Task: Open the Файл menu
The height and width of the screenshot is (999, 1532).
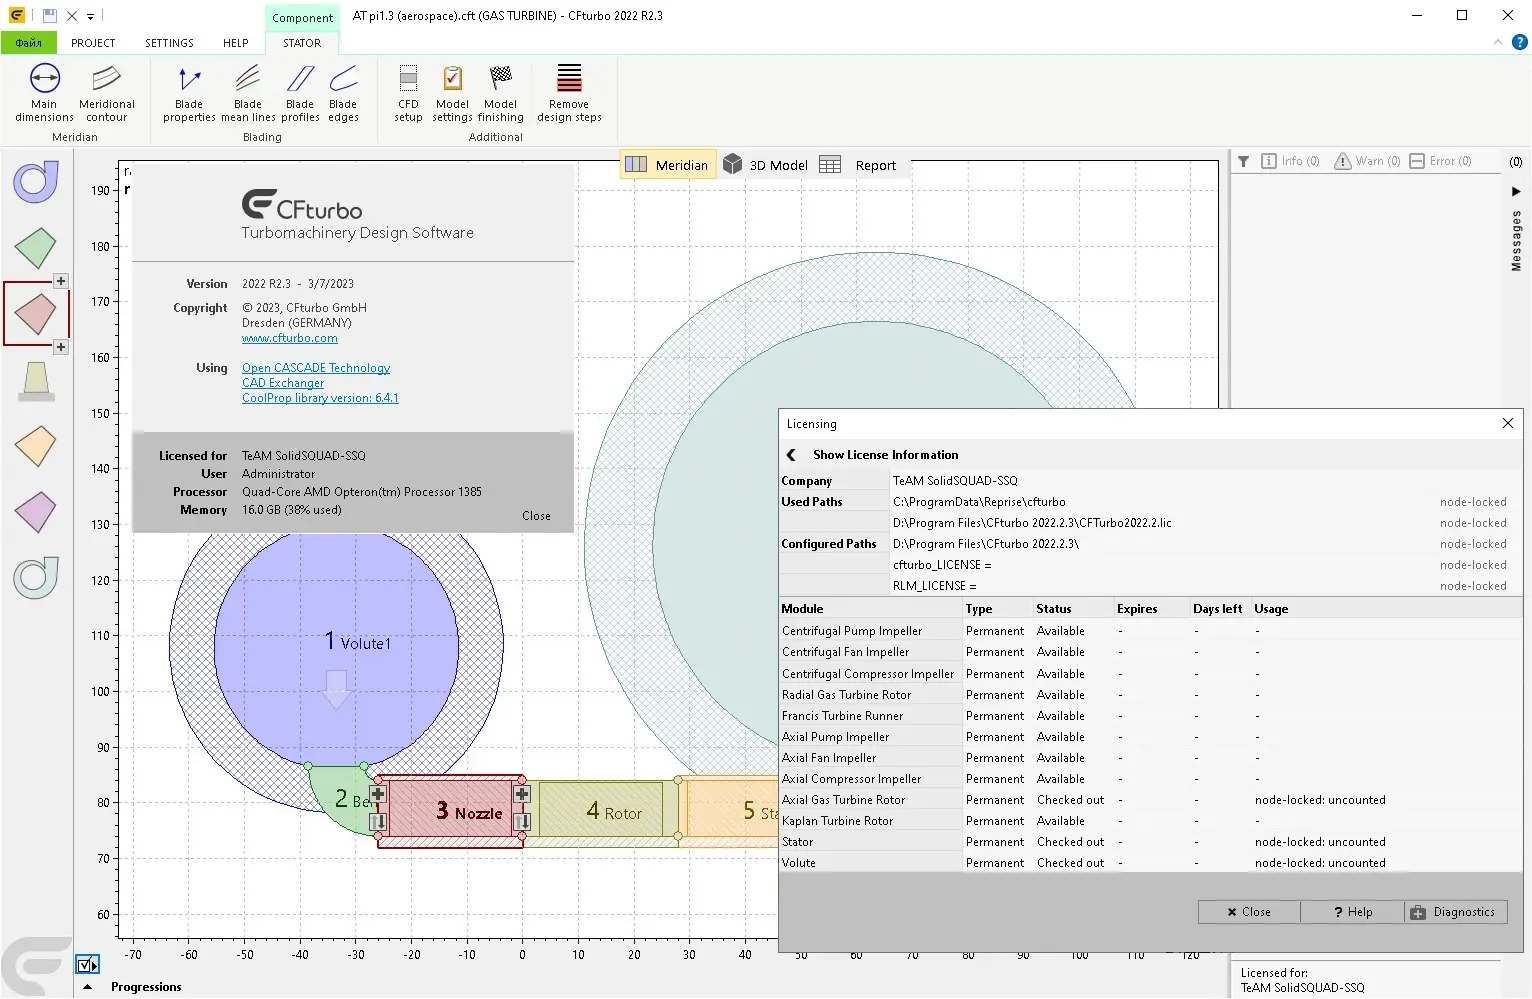Action: (29, 43)
